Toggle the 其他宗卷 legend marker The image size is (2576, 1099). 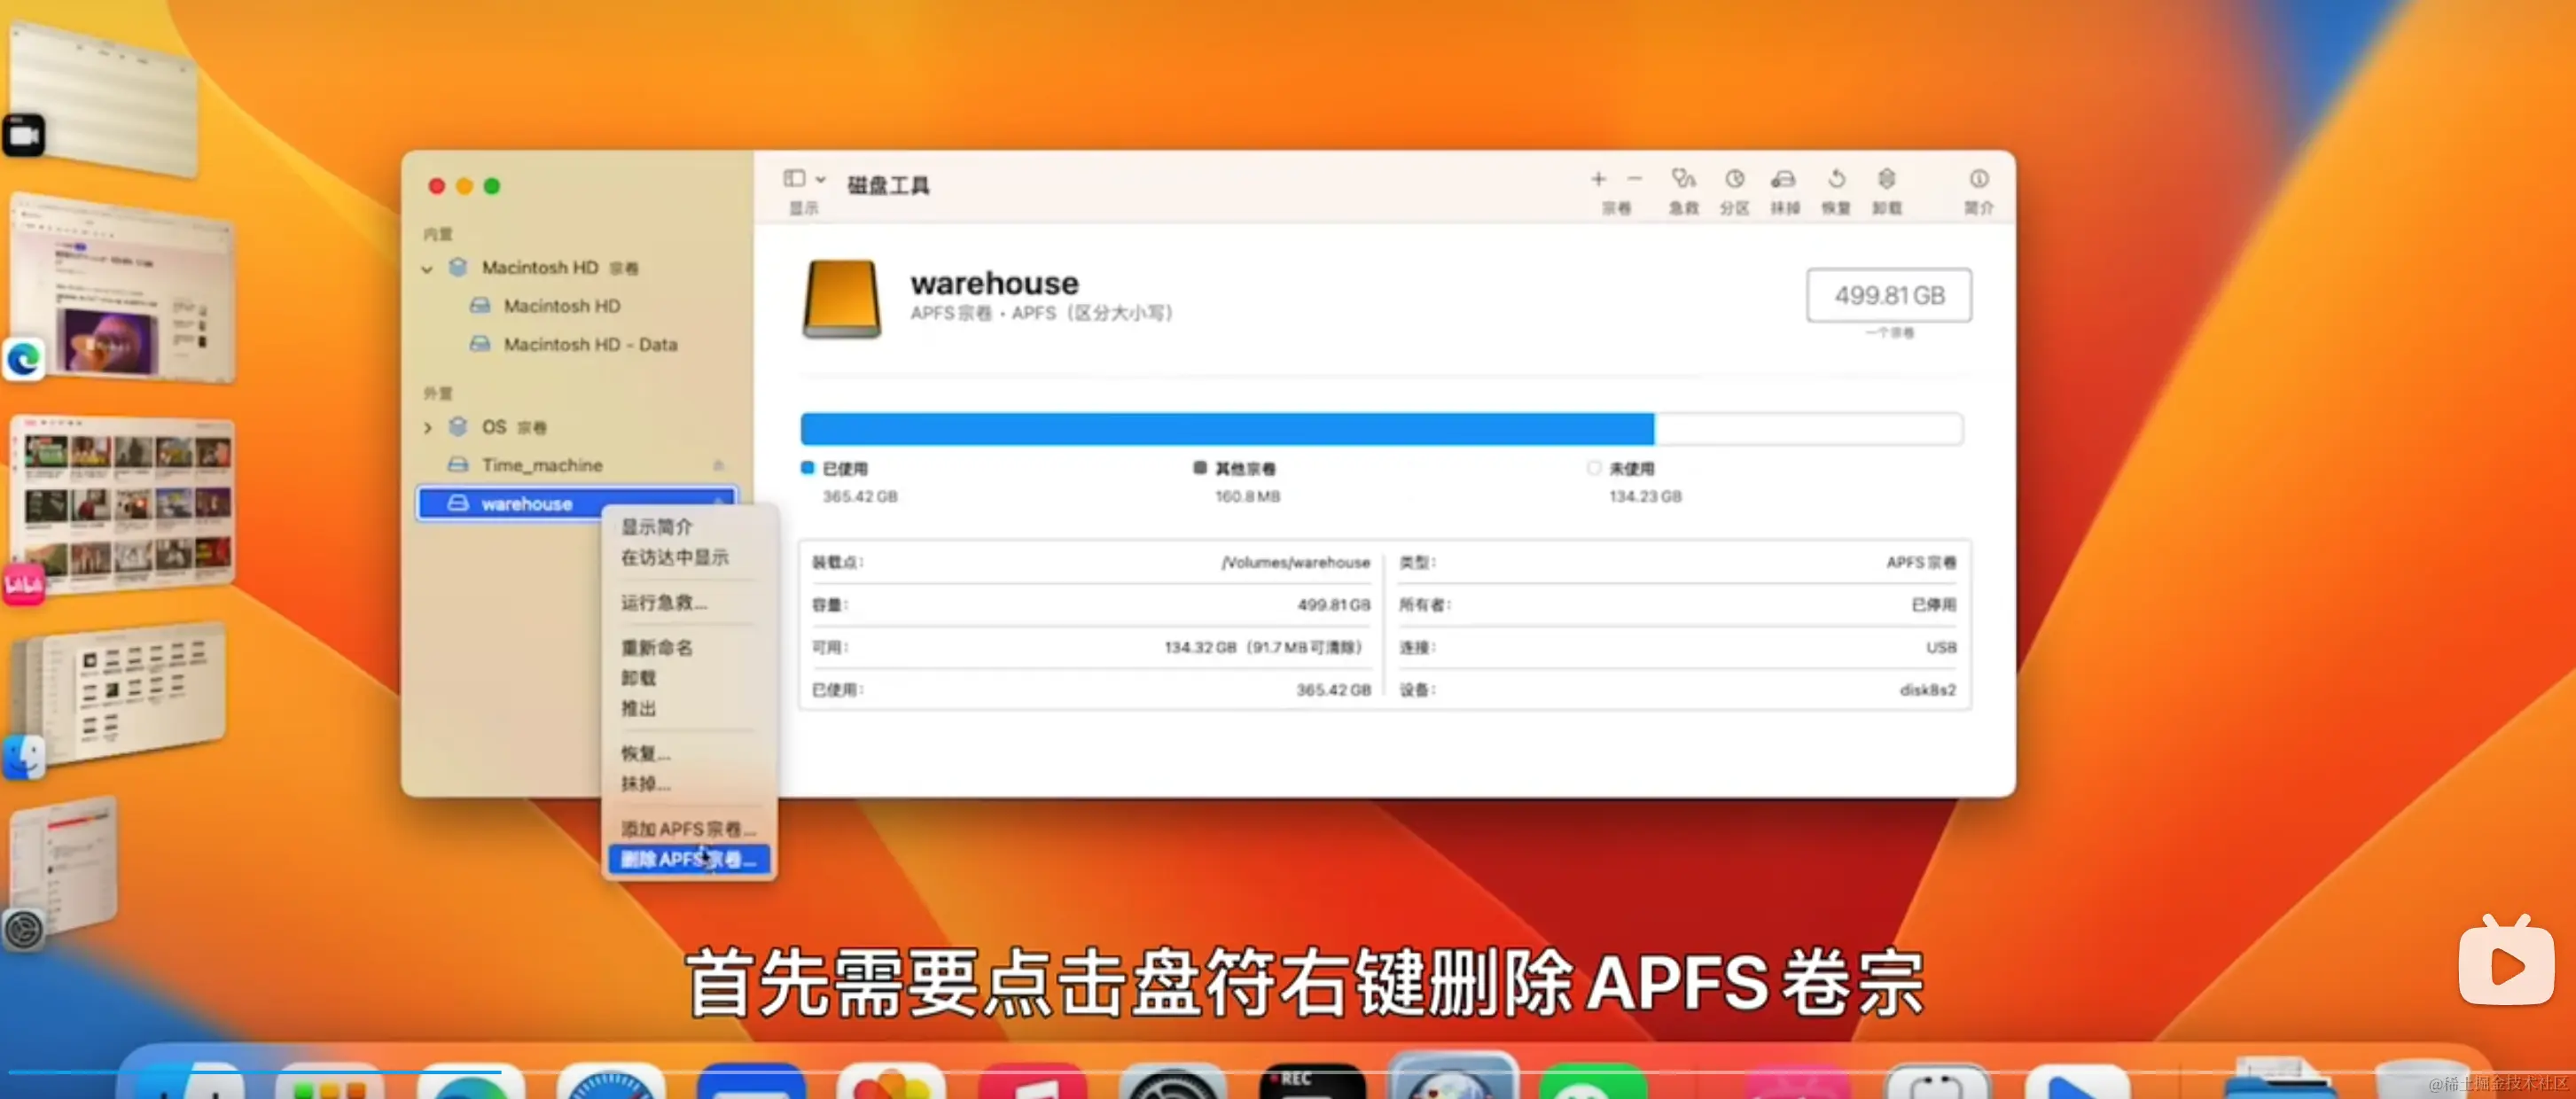point(1200,467)
